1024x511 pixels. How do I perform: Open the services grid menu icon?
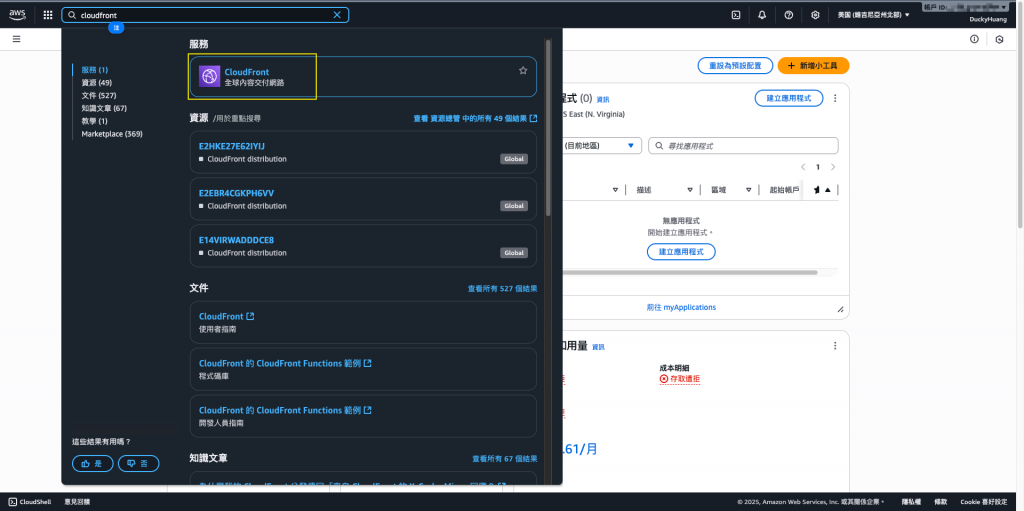click(x=48, y=15)
